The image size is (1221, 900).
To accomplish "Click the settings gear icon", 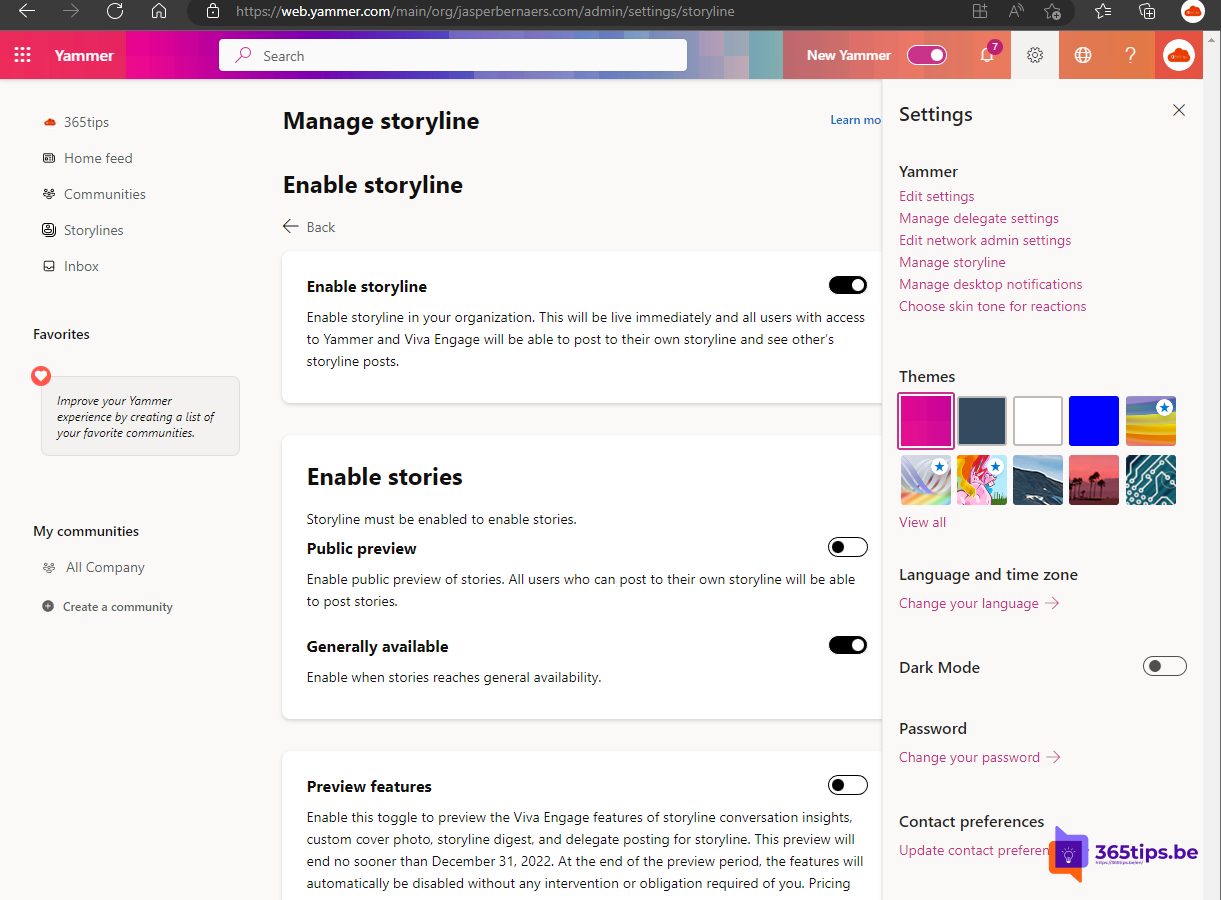I will tap(1035, 55).
